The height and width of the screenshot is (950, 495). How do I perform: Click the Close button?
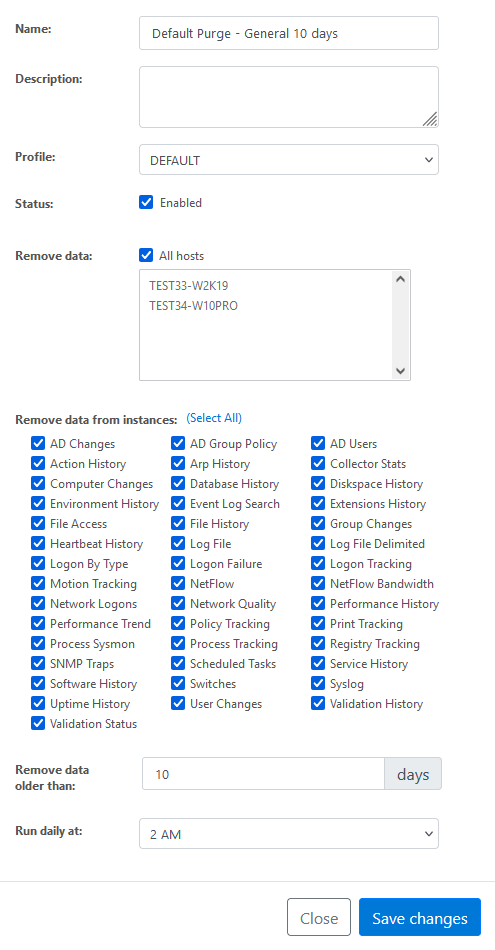tap(319, 917)
